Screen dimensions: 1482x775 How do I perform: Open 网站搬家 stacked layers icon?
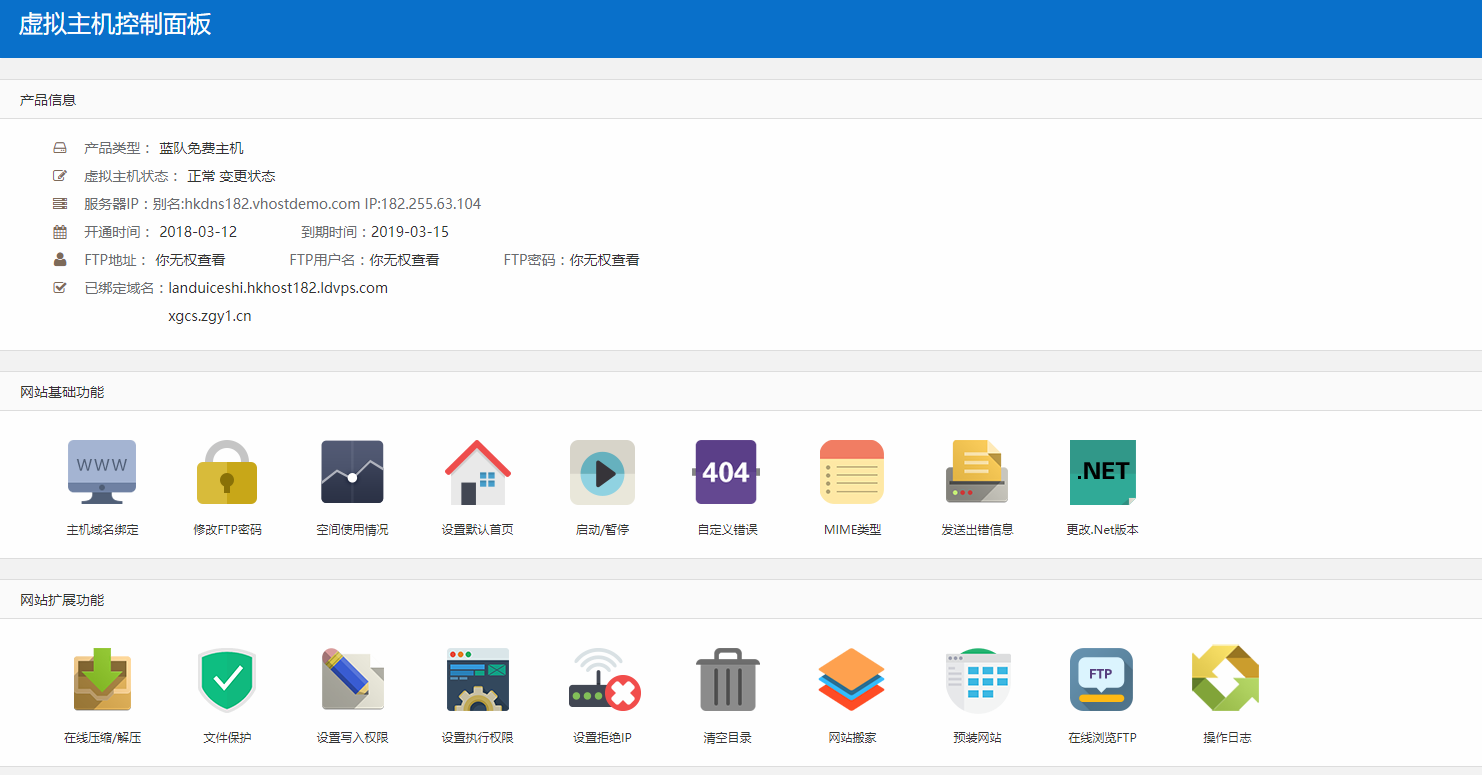852,680
